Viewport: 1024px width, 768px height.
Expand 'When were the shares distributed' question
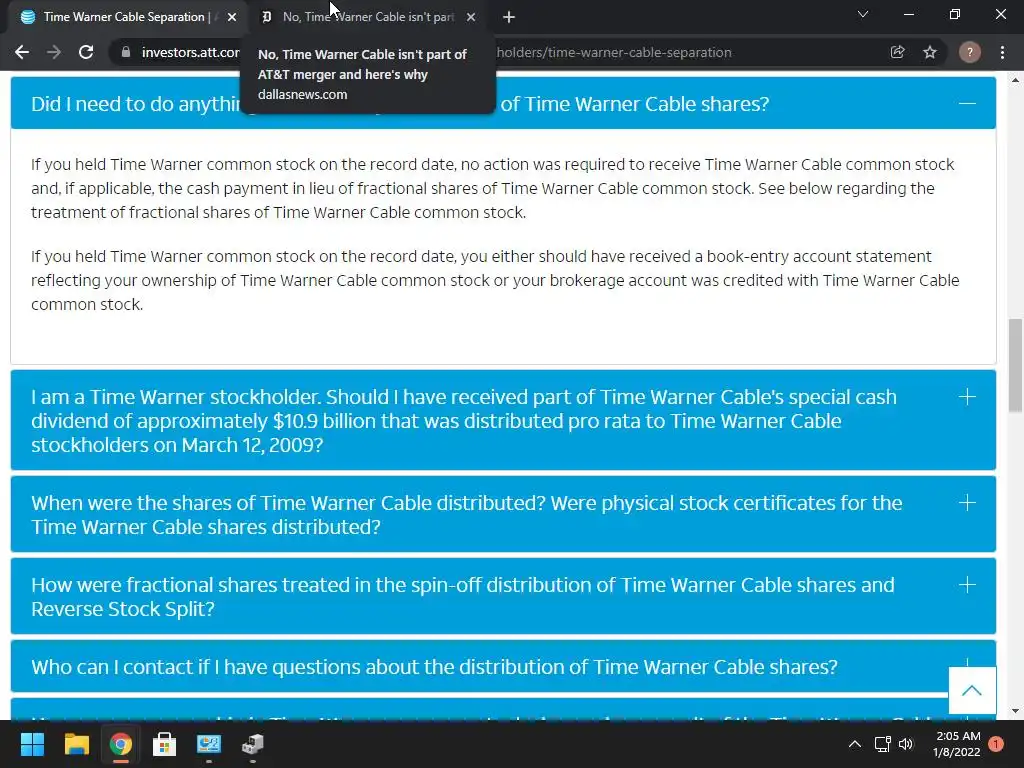pos(503,515)
